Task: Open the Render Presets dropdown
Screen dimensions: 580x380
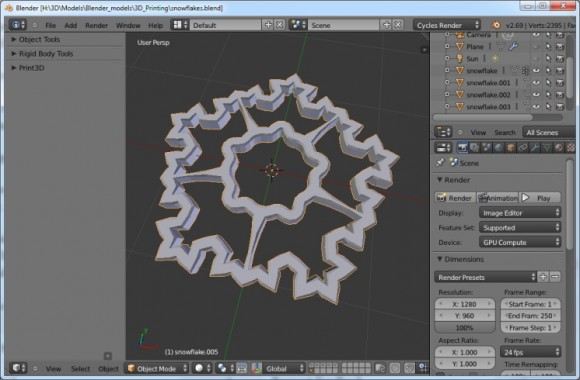Action: (x=485, y=277)
